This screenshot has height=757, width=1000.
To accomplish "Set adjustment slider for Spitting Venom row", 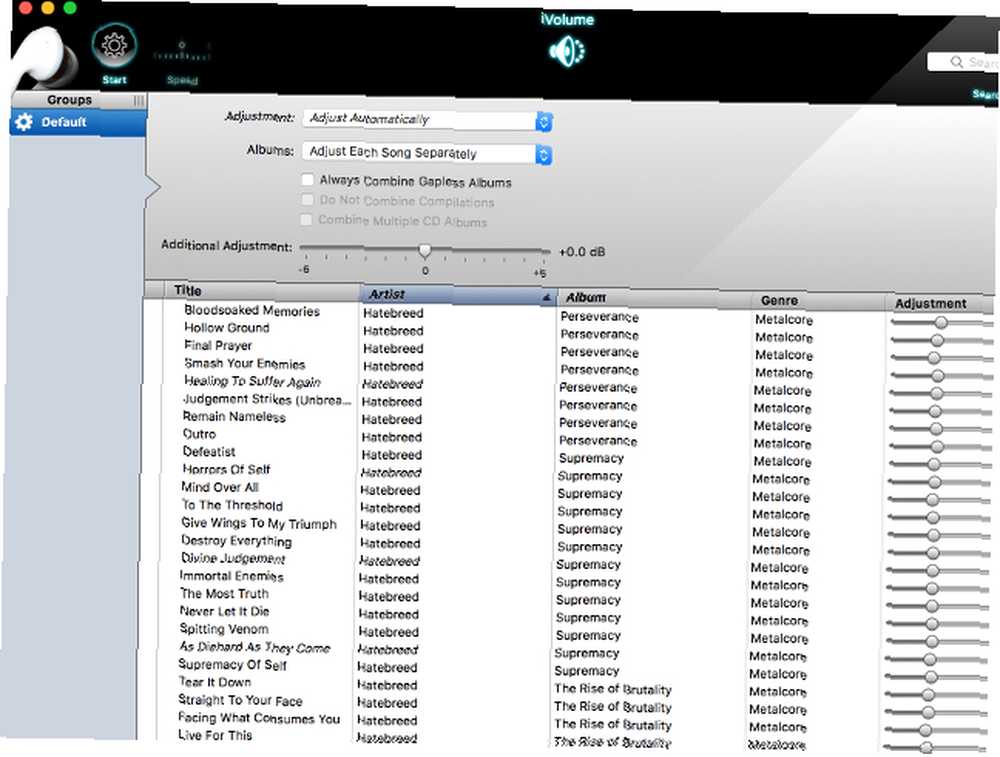I will (936, 641).
